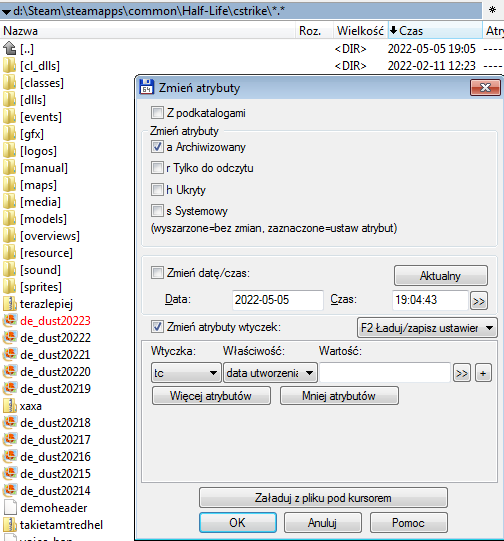Select the dlls folder icon

[10, 100]
